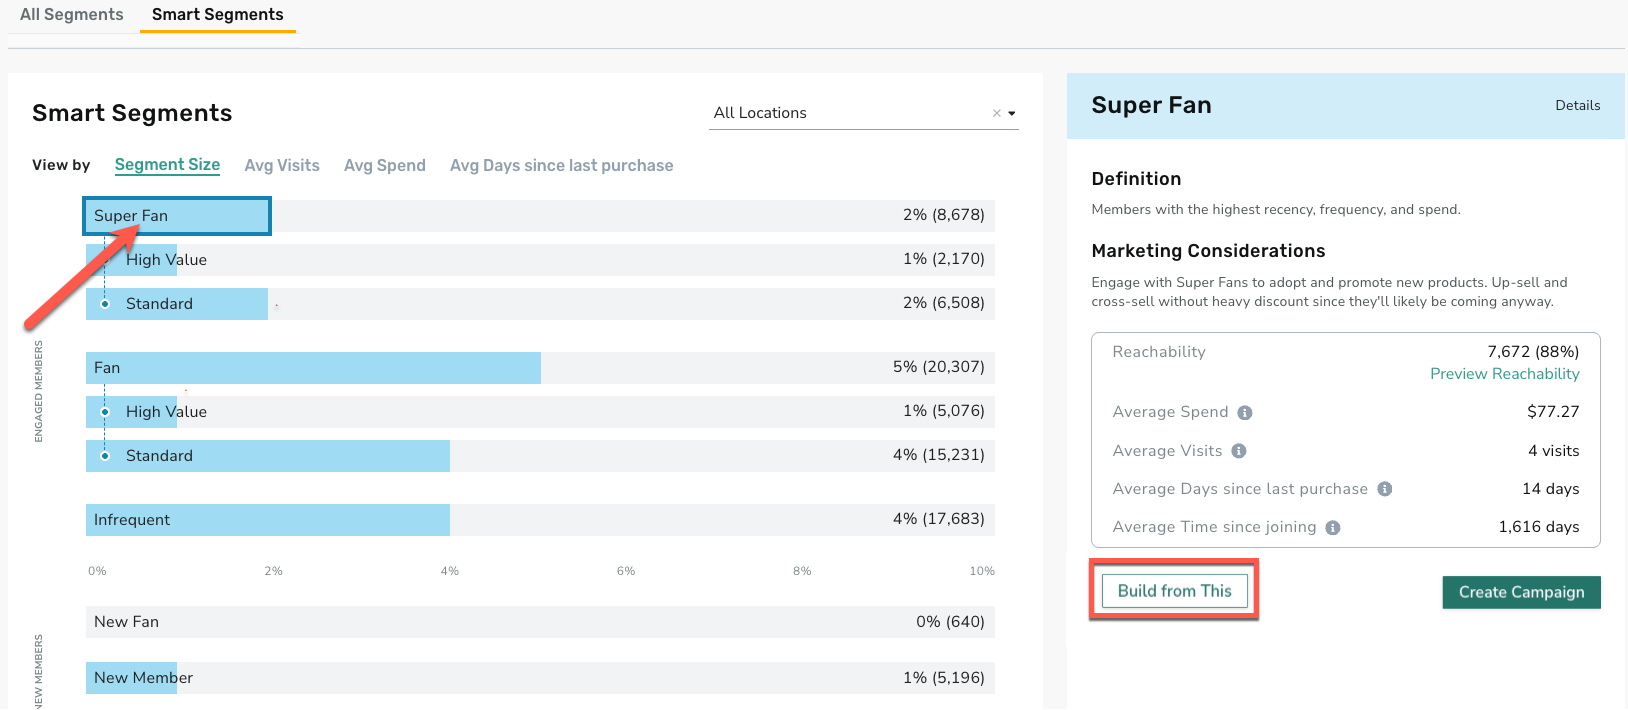Image resolution: width=1628 pixels, height=710 pixels.
Task: Clear the All Locations selection with the x
Action: coord(996,113)
